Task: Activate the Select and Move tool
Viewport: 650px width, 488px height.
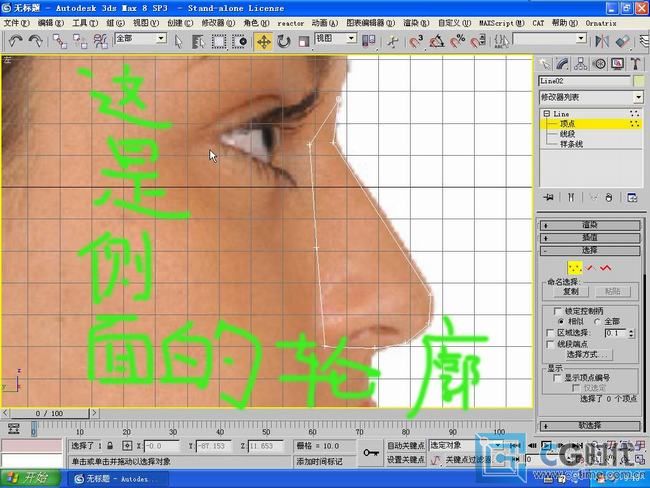Action: point(264,41)
